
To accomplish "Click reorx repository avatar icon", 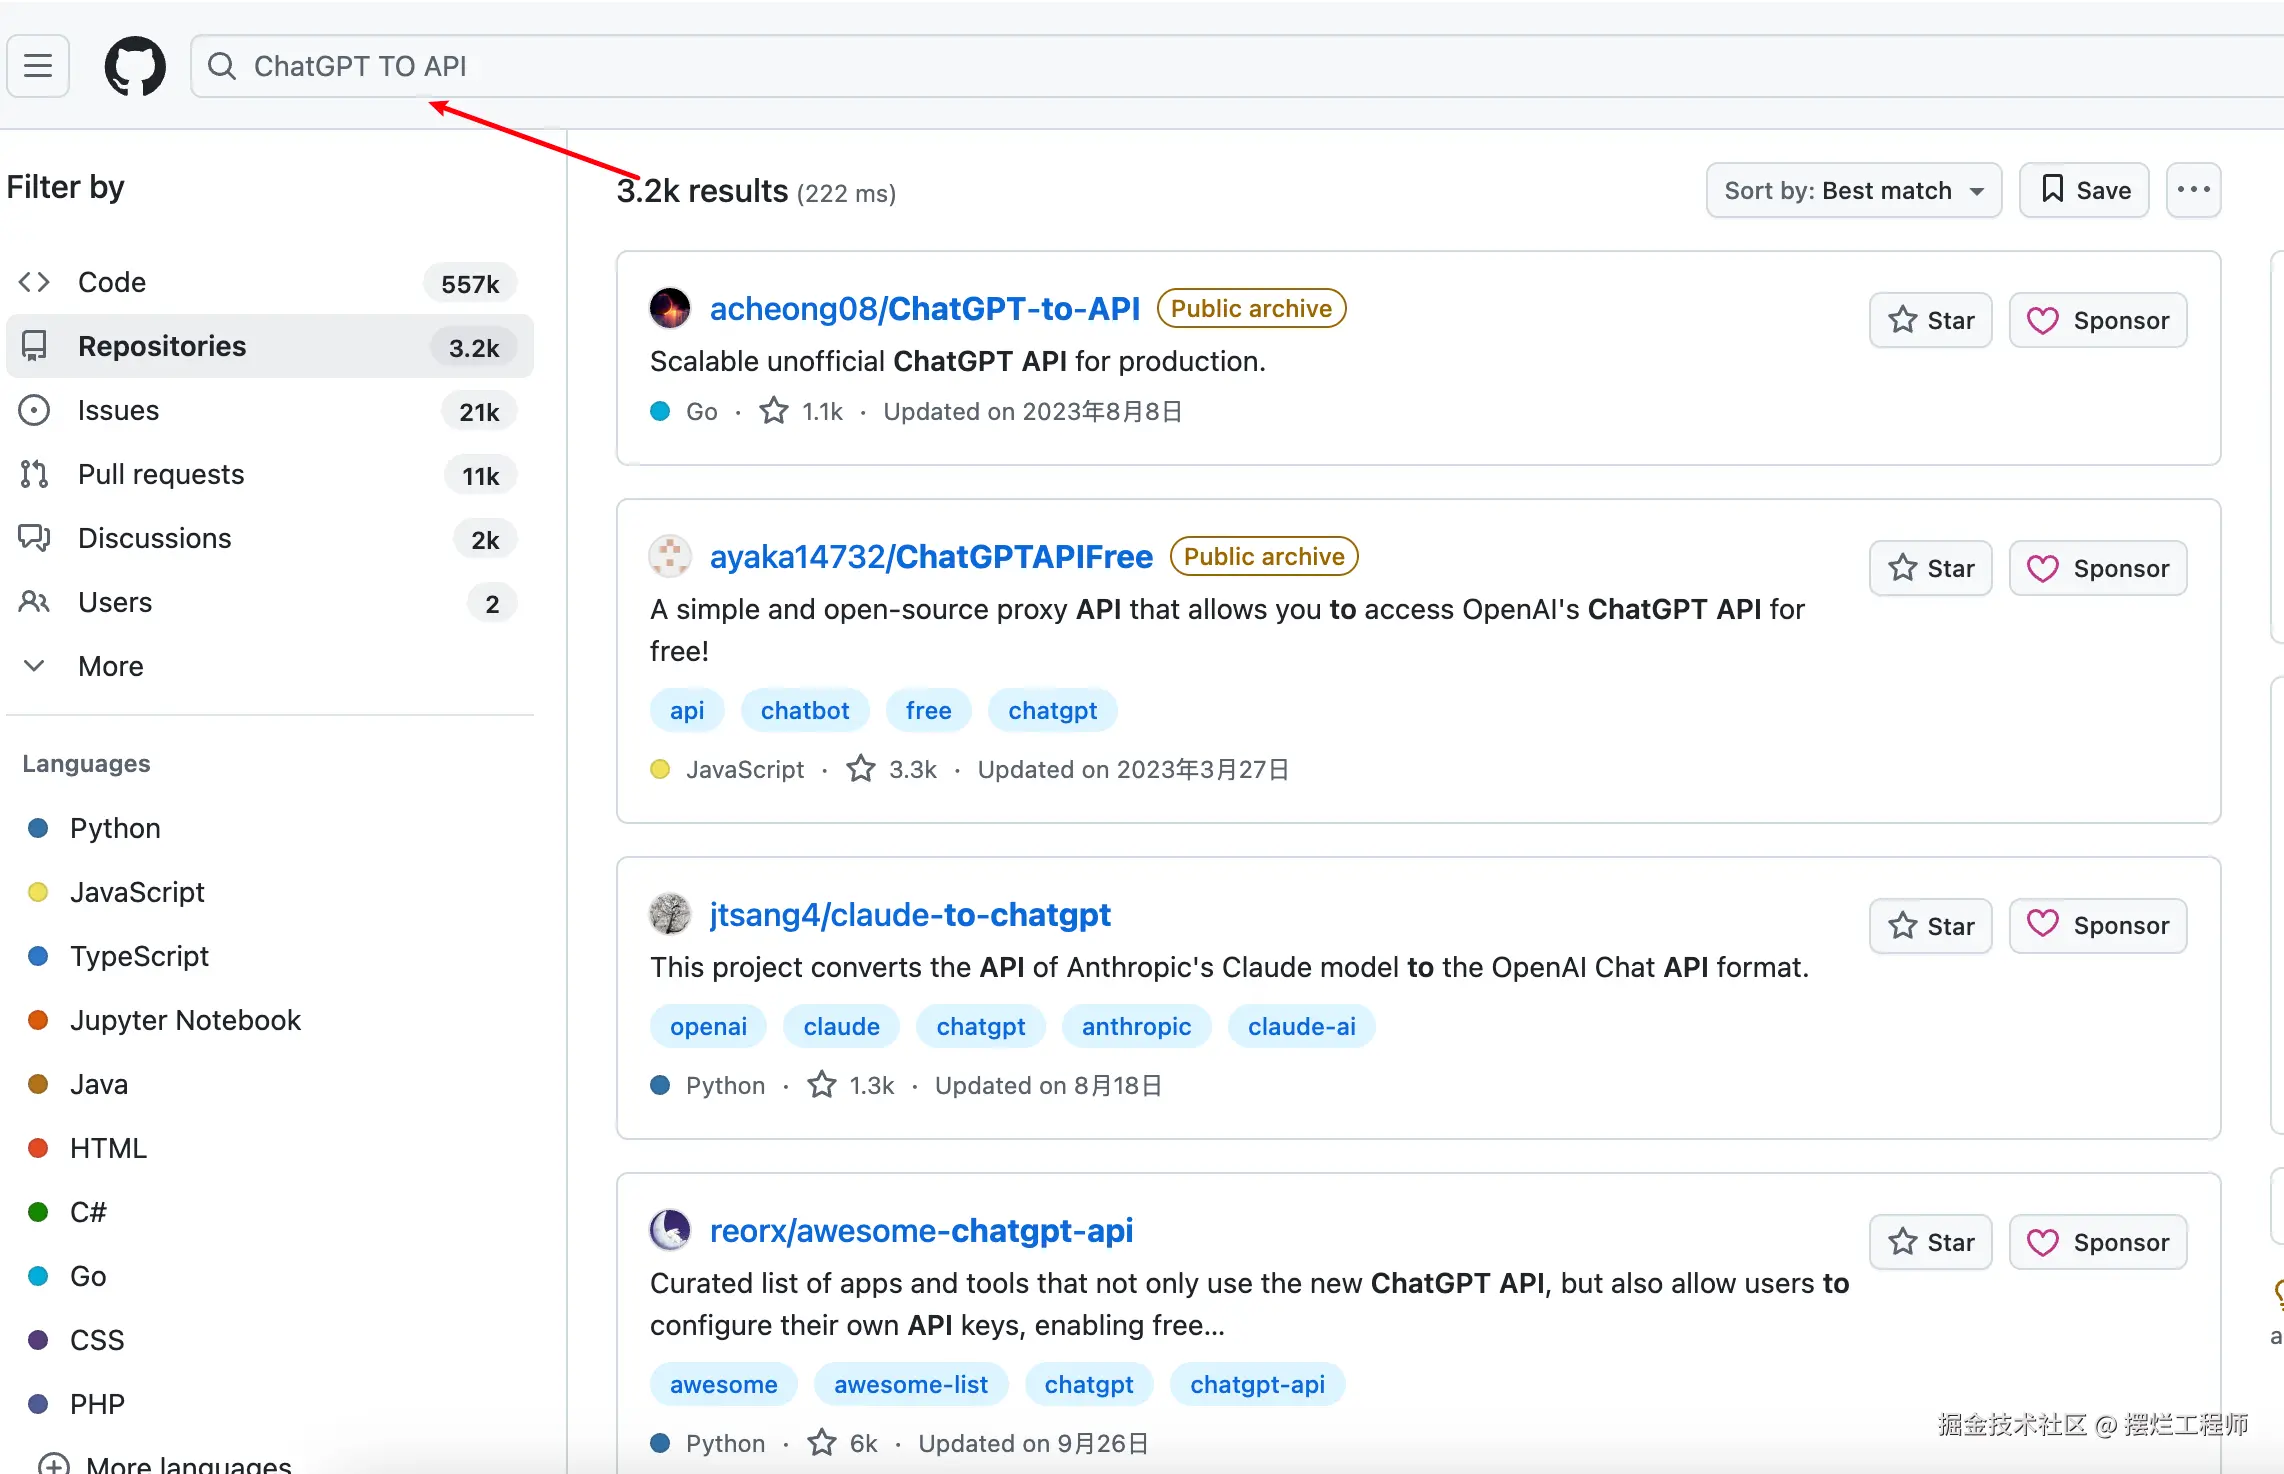I will (670, 1230).
